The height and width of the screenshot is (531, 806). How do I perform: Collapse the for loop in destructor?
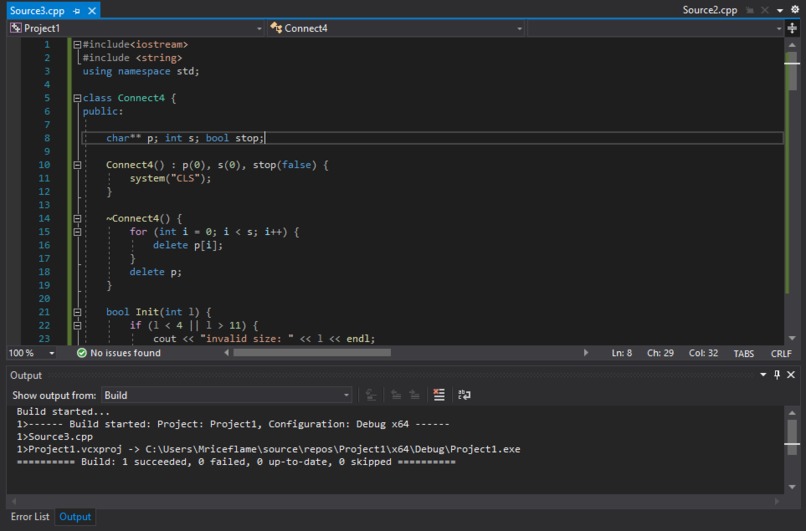(77, 231)
